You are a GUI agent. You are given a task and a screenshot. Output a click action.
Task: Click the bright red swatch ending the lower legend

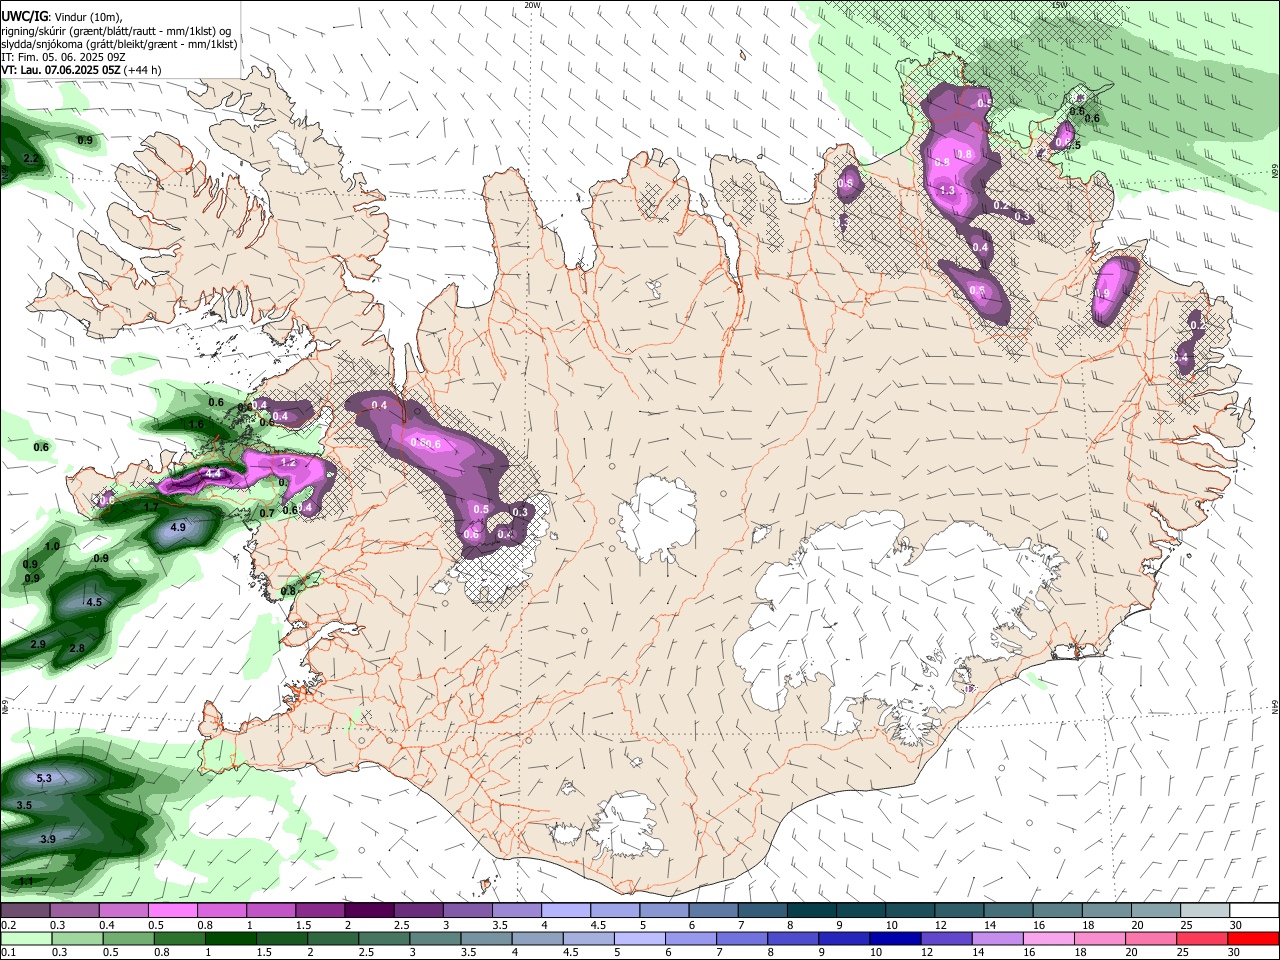(x=1252, y=938)
